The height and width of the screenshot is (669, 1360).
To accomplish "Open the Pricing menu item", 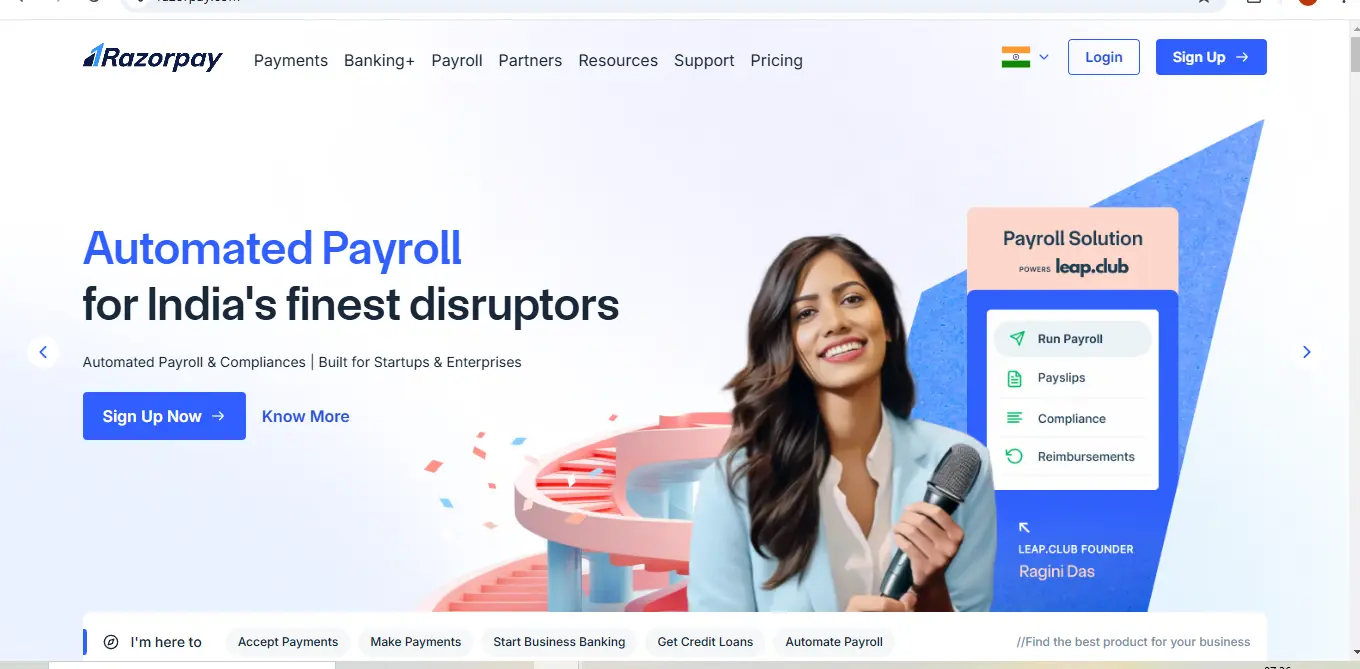I will [776, 60].
